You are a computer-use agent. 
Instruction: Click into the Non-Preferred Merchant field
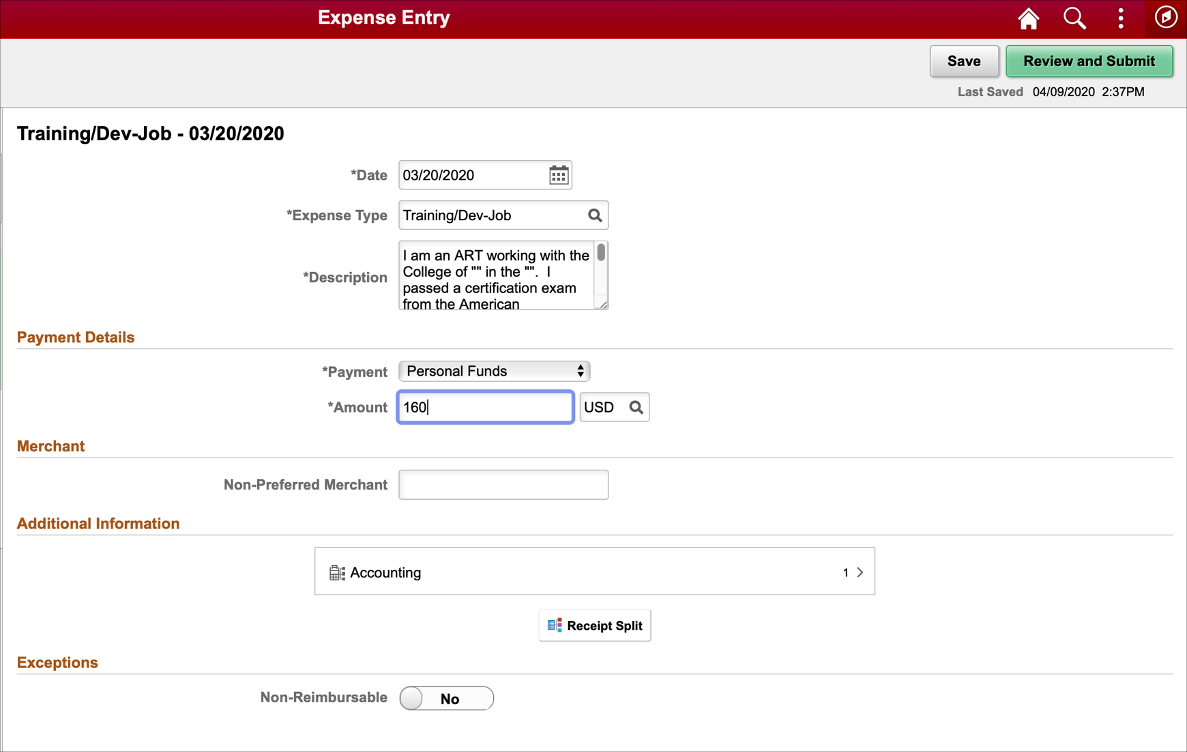[503, 485]
